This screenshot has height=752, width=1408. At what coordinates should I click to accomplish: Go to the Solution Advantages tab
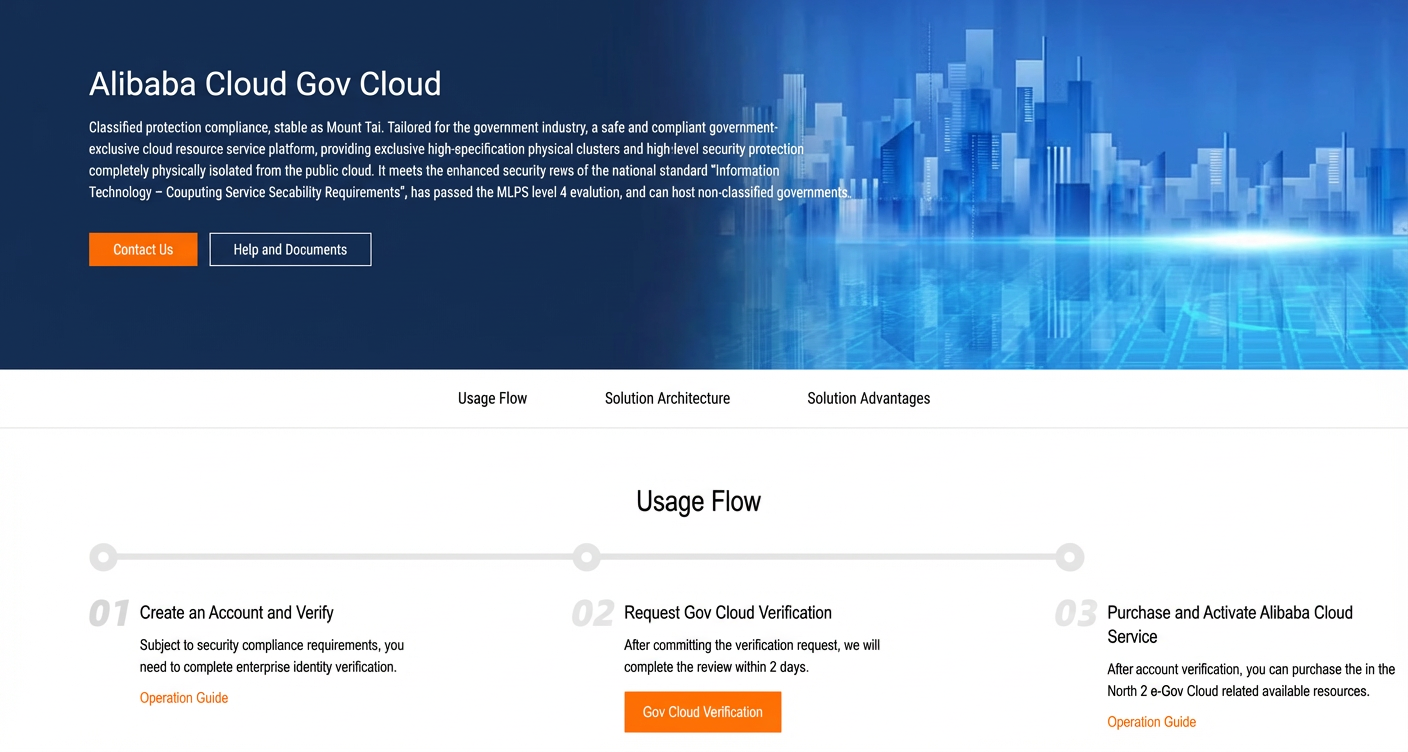click(x=868, y=398)
